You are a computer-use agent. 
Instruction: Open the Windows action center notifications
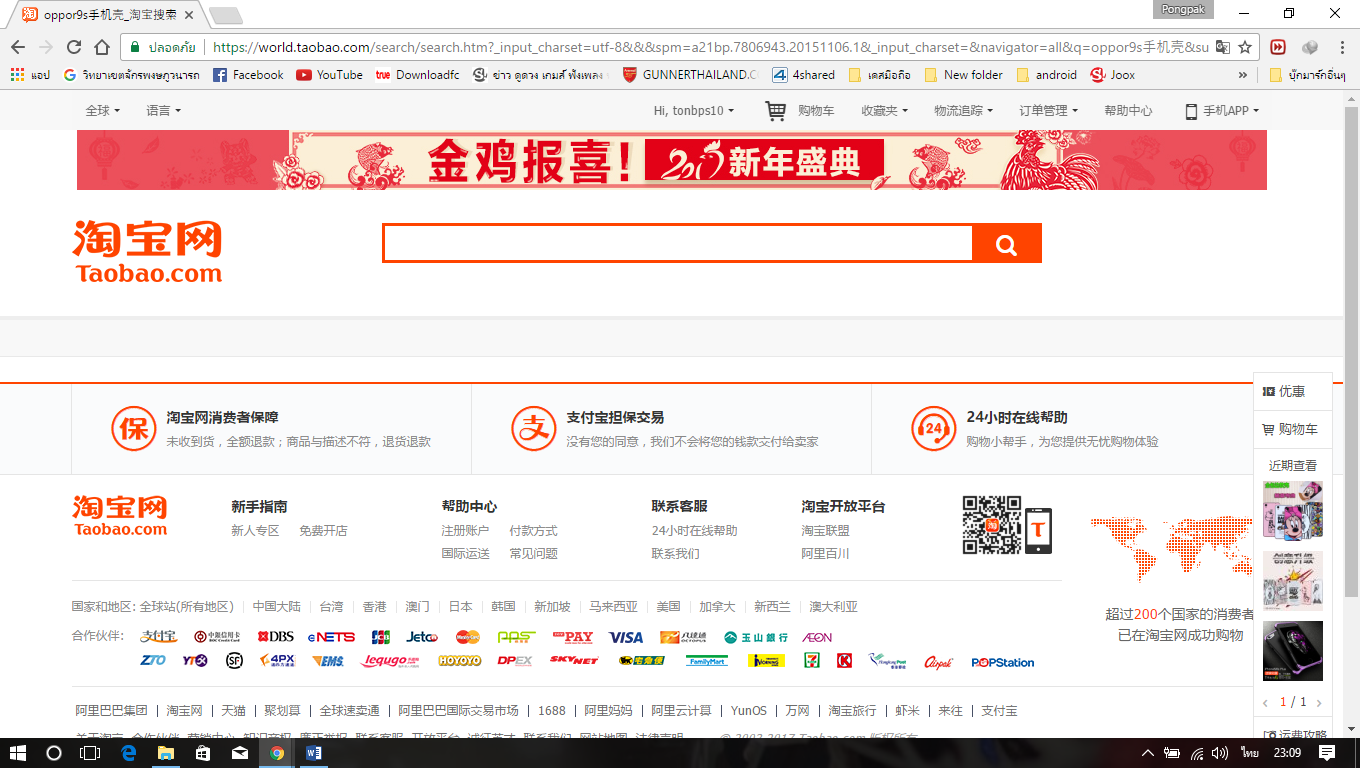click(1326, 753)
